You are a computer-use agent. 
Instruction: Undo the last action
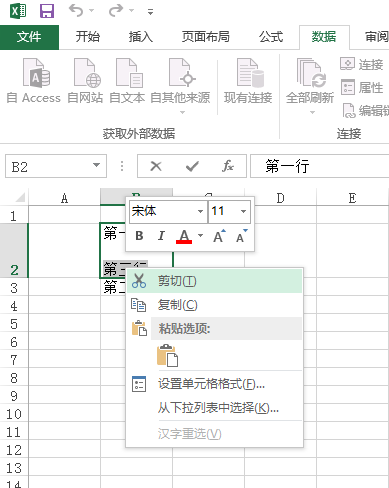click(76, 11)
